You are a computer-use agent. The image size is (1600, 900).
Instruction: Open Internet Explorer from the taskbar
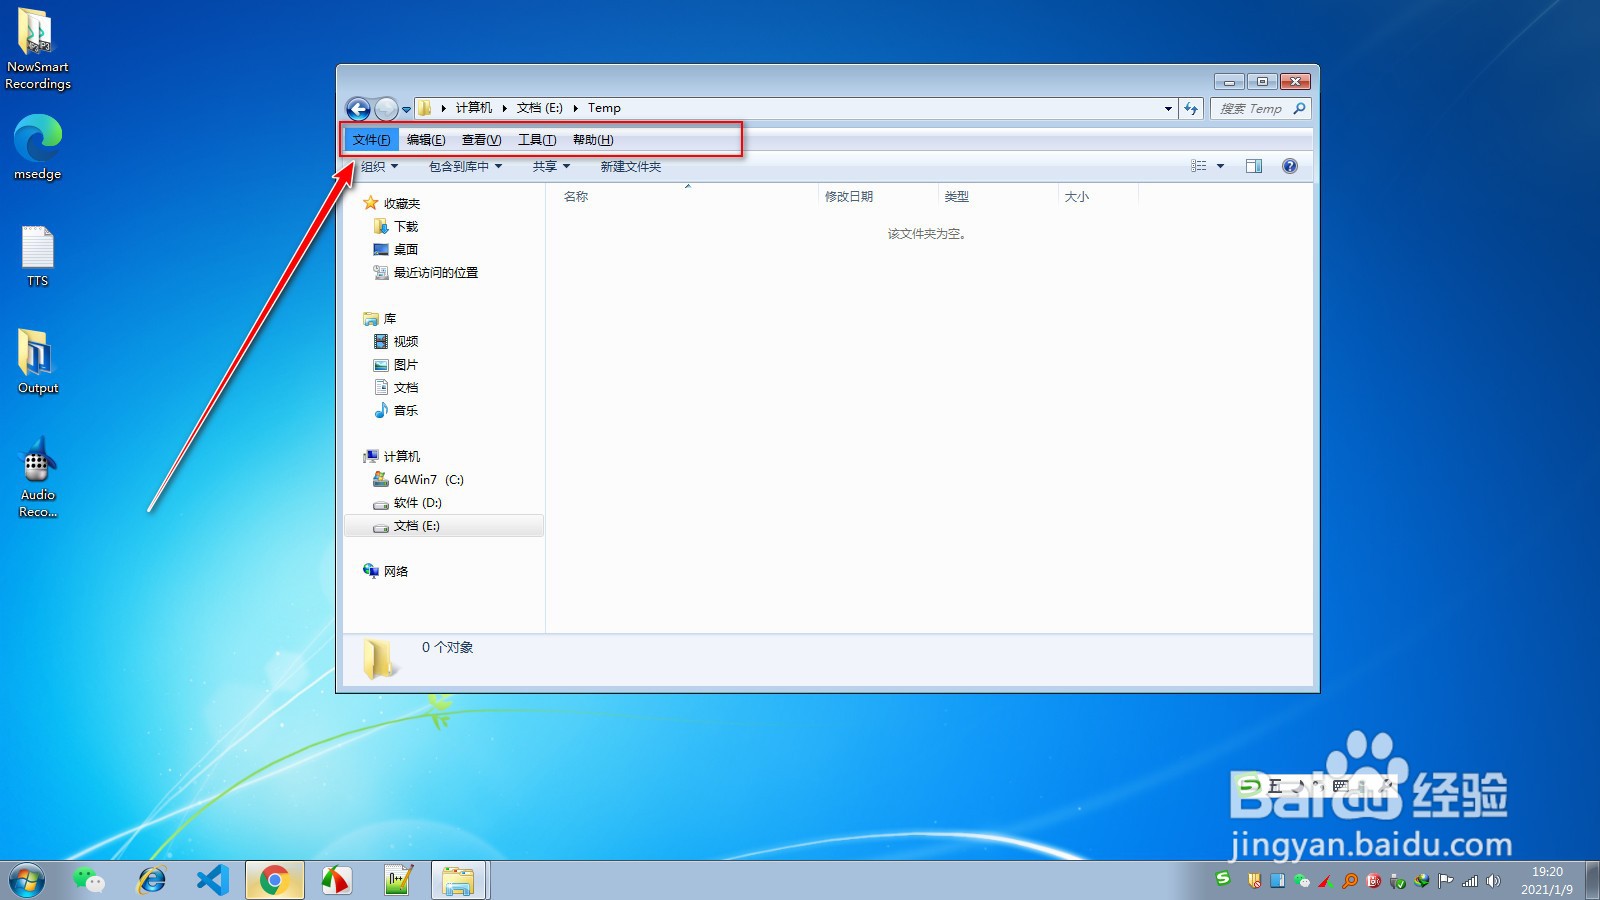(151, 881)
